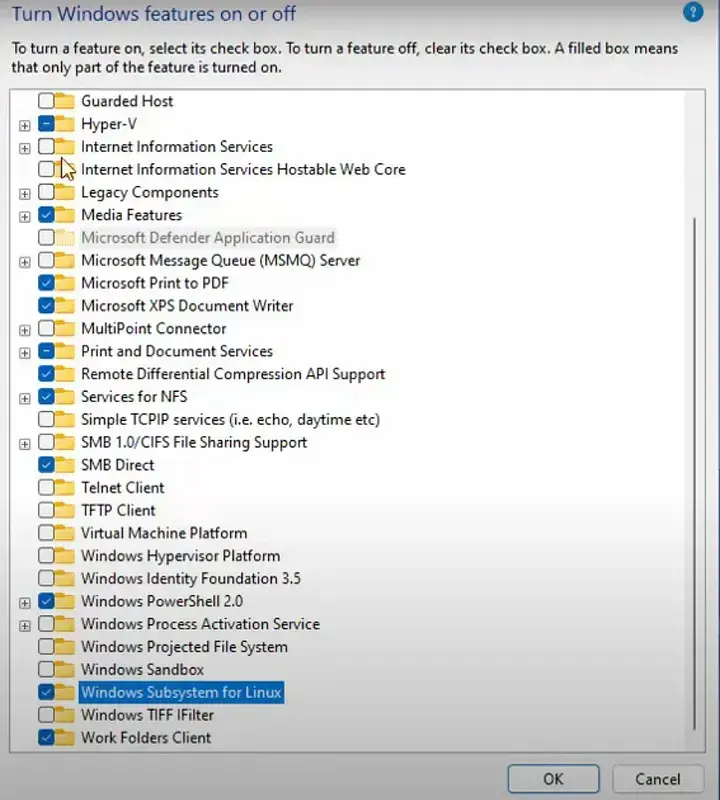
Task: Uncheck Microsoft Print to PDF checkbox
Action: (x=46, y=283)
